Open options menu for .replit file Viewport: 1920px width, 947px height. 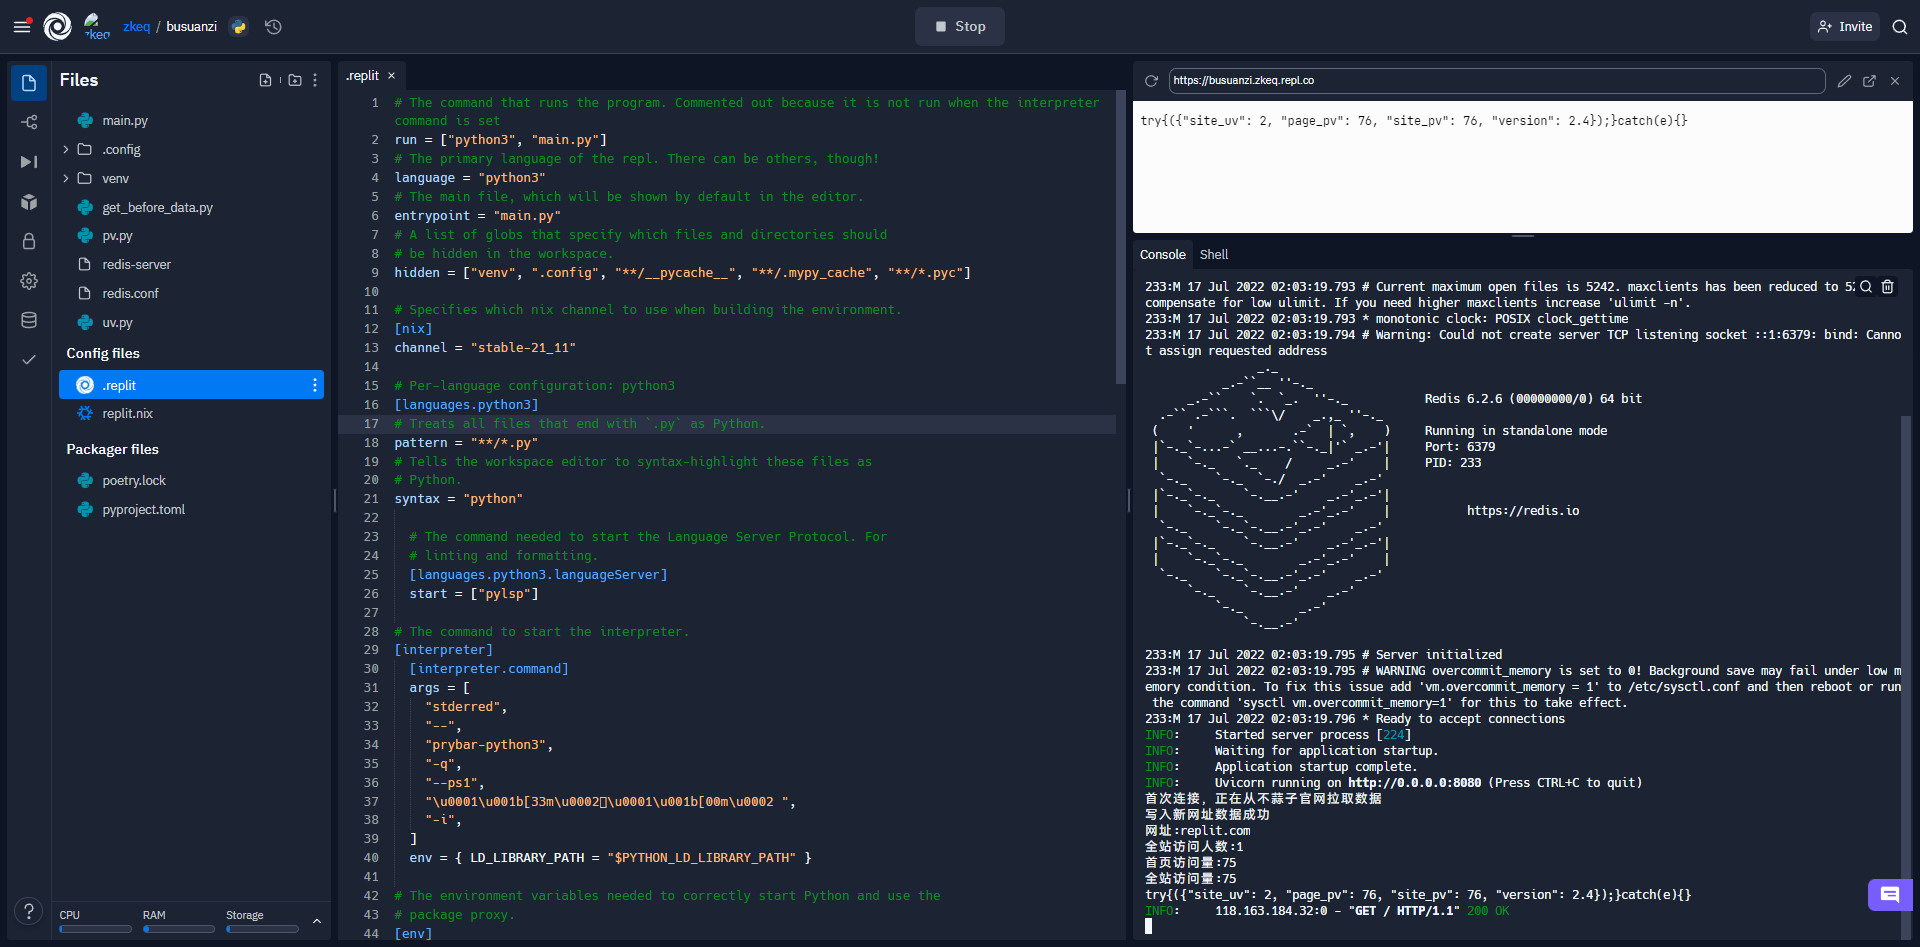pos(315,385)
